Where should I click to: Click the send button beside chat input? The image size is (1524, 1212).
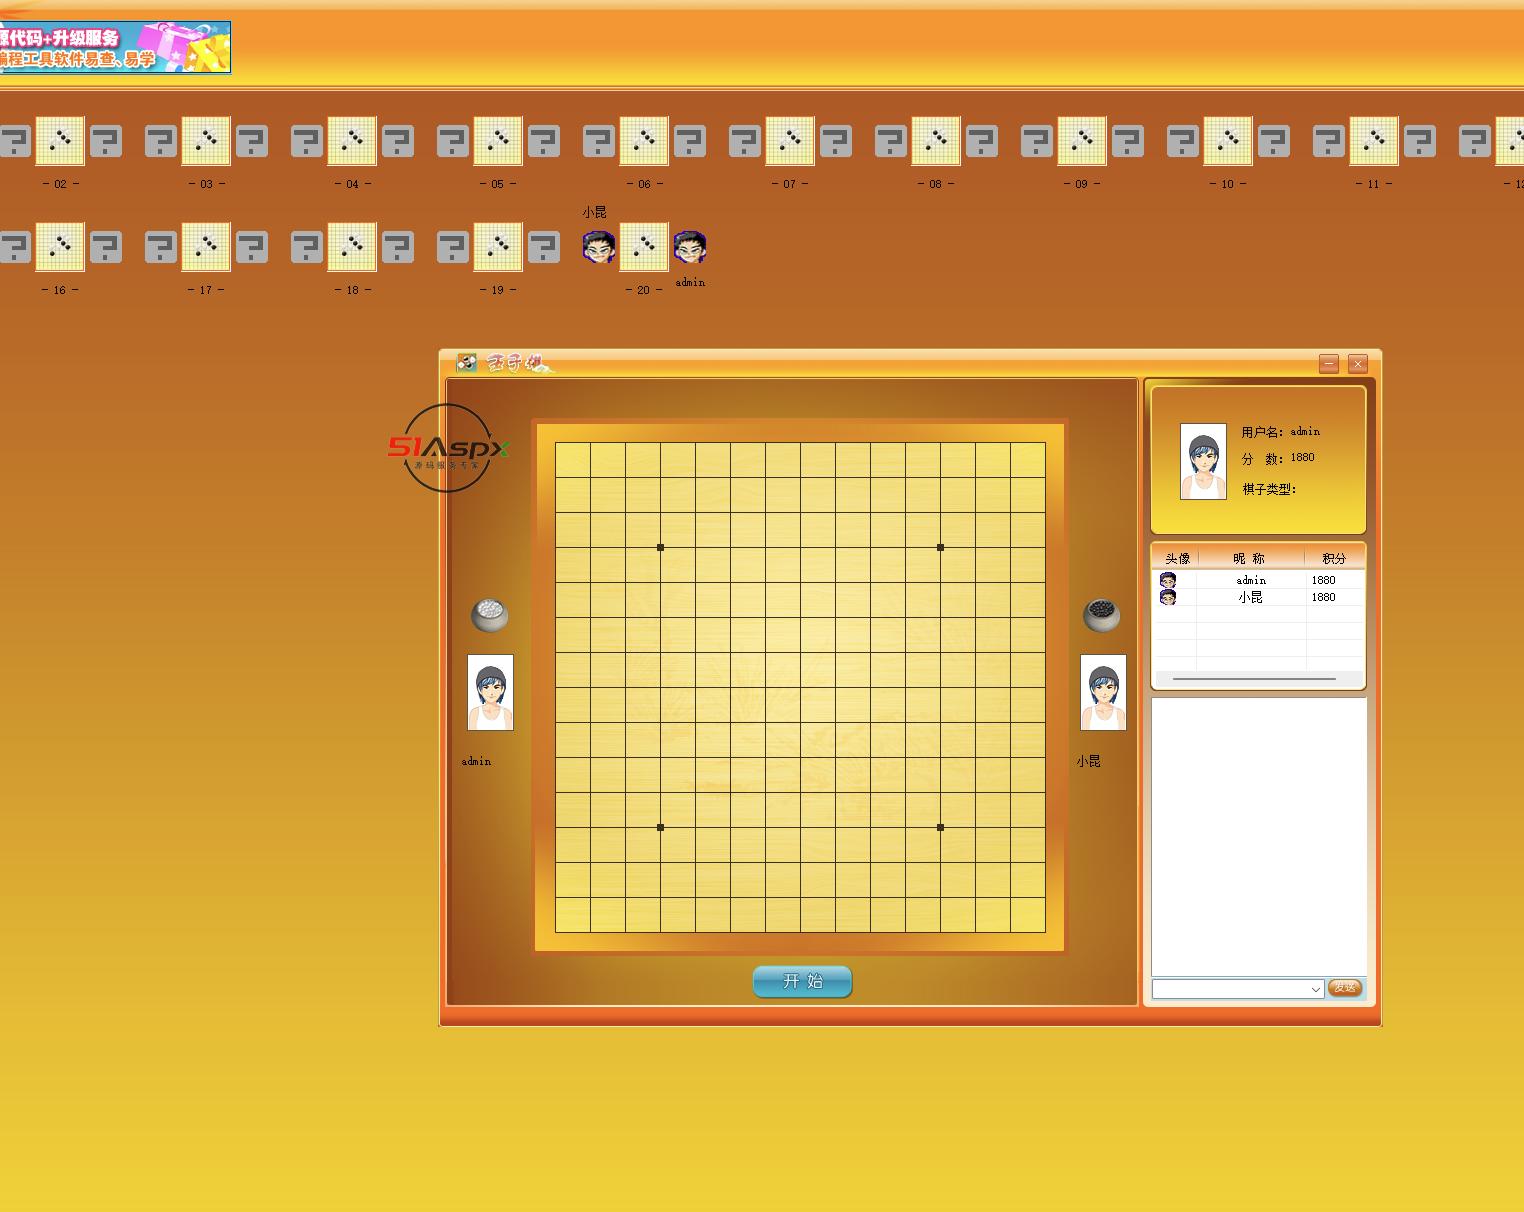pyautogui.click(x=1345, y=988)
